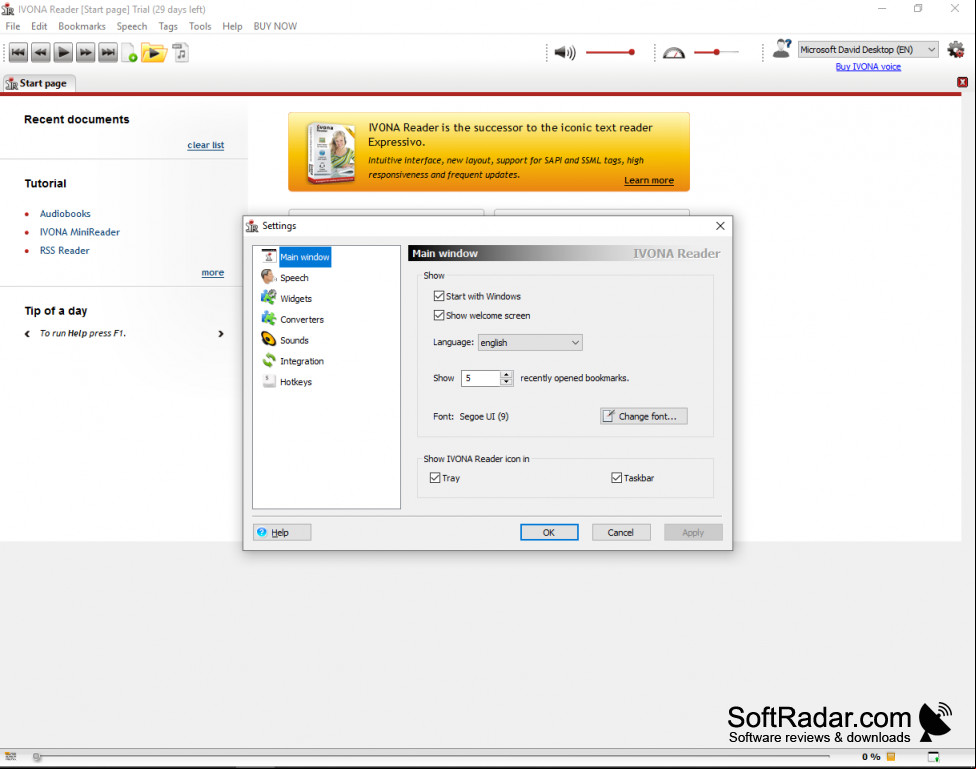Click the status bar icon at far left
976x769 pixels.
(x=11, y=756)
